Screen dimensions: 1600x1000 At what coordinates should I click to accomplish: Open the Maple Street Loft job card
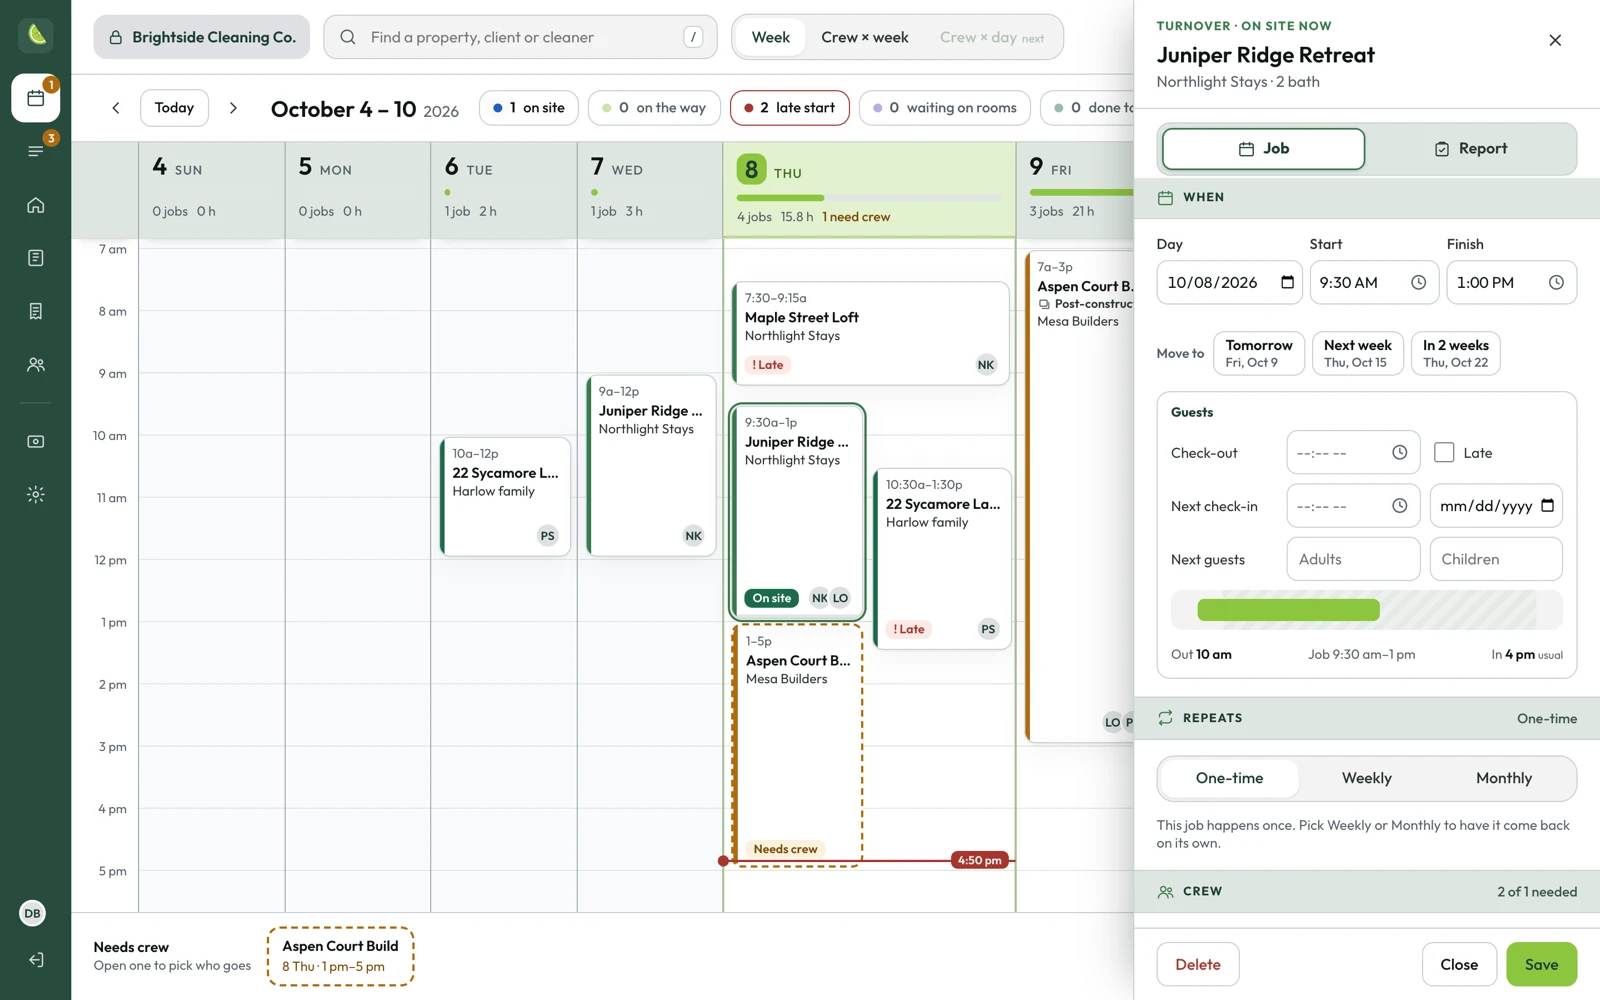870,333
